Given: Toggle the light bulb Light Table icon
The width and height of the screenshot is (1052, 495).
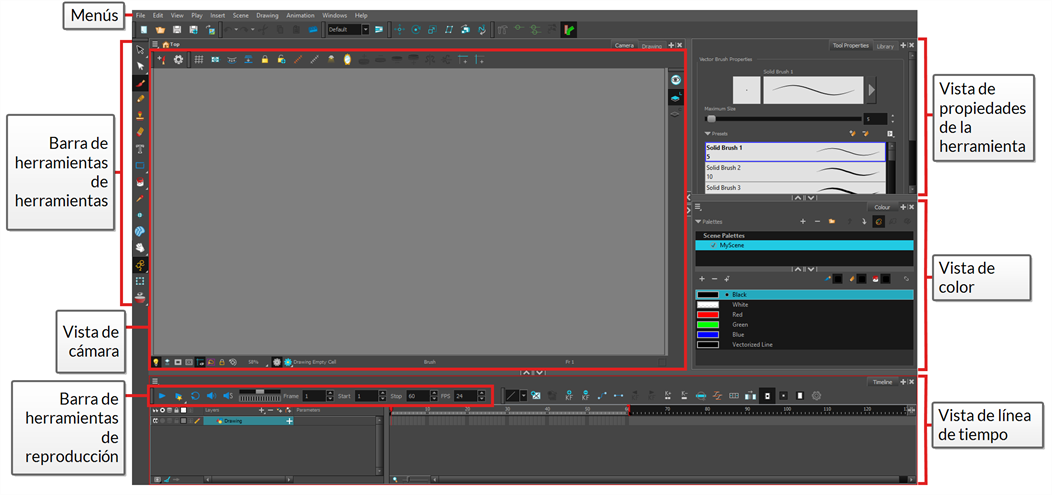Looking at the screenshot, I should [x=156, y=362].
